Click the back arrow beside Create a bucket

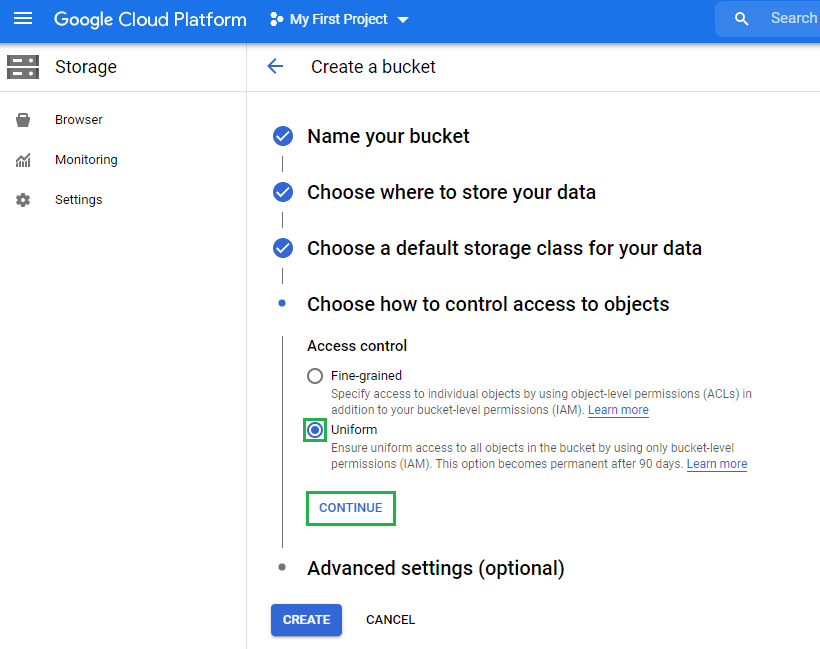(275, 67)
